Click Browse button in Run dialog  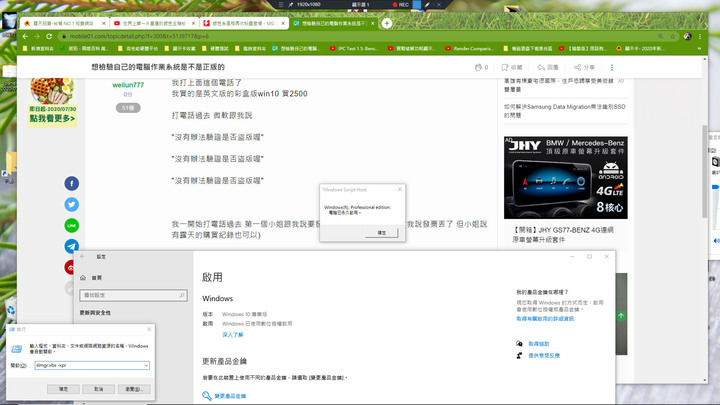pyautogui.click(x=134, y=389)
